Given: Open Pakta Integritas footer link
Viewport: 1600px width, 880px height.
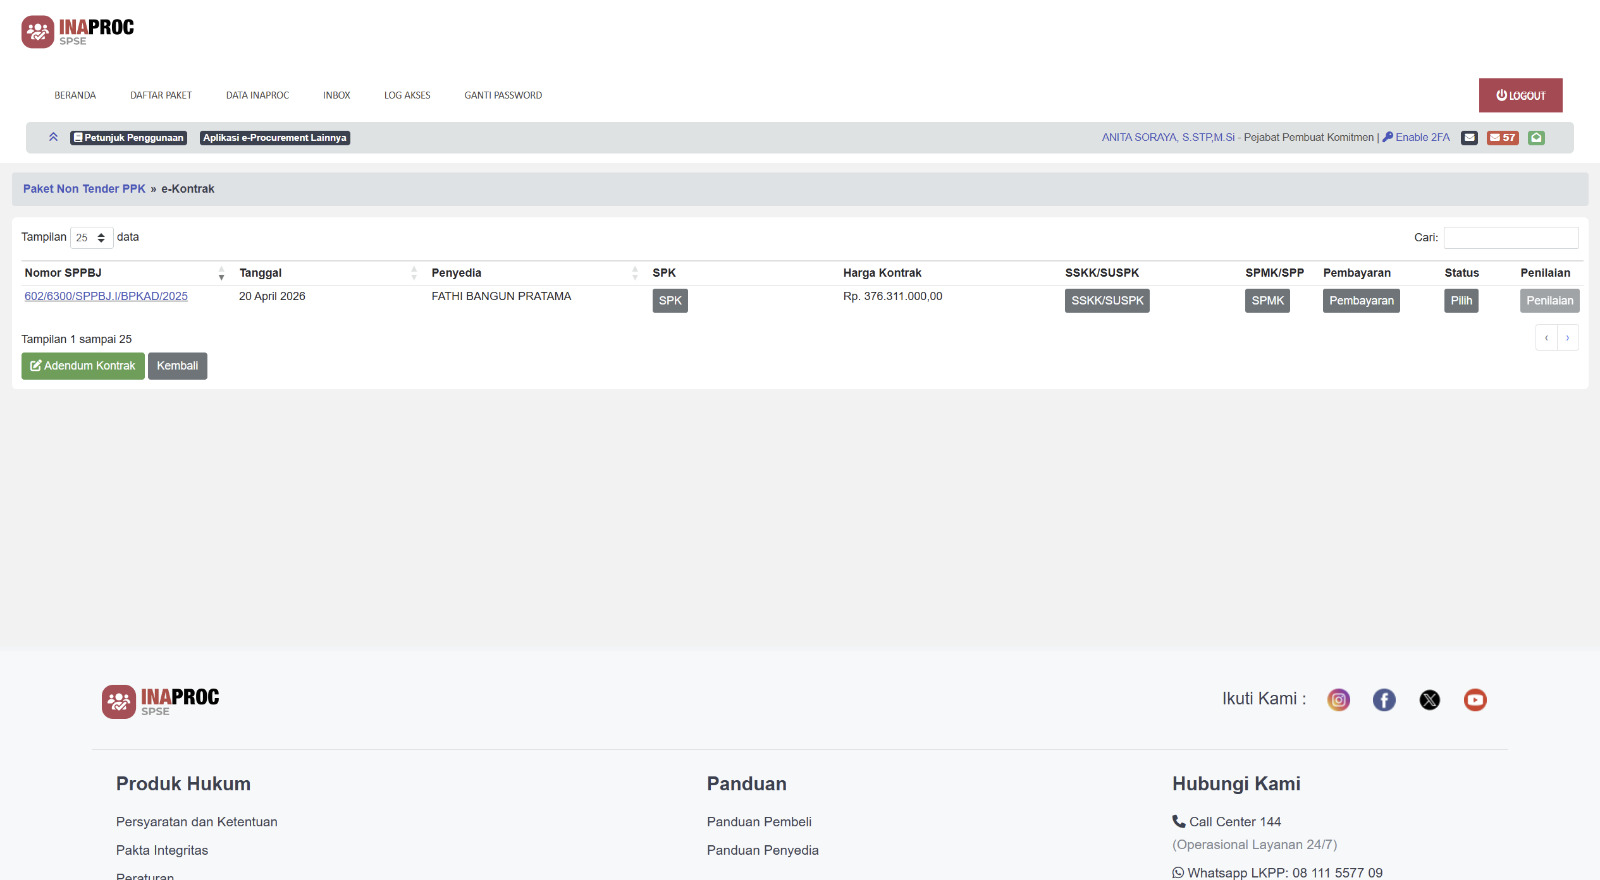Looking at the screenshot, I should pos(162,851).
